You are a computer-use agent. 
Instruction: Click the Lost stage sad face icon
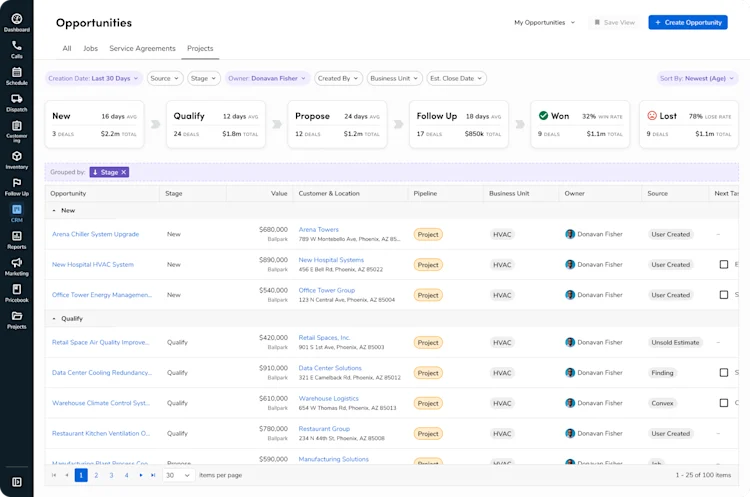(651, 115)
